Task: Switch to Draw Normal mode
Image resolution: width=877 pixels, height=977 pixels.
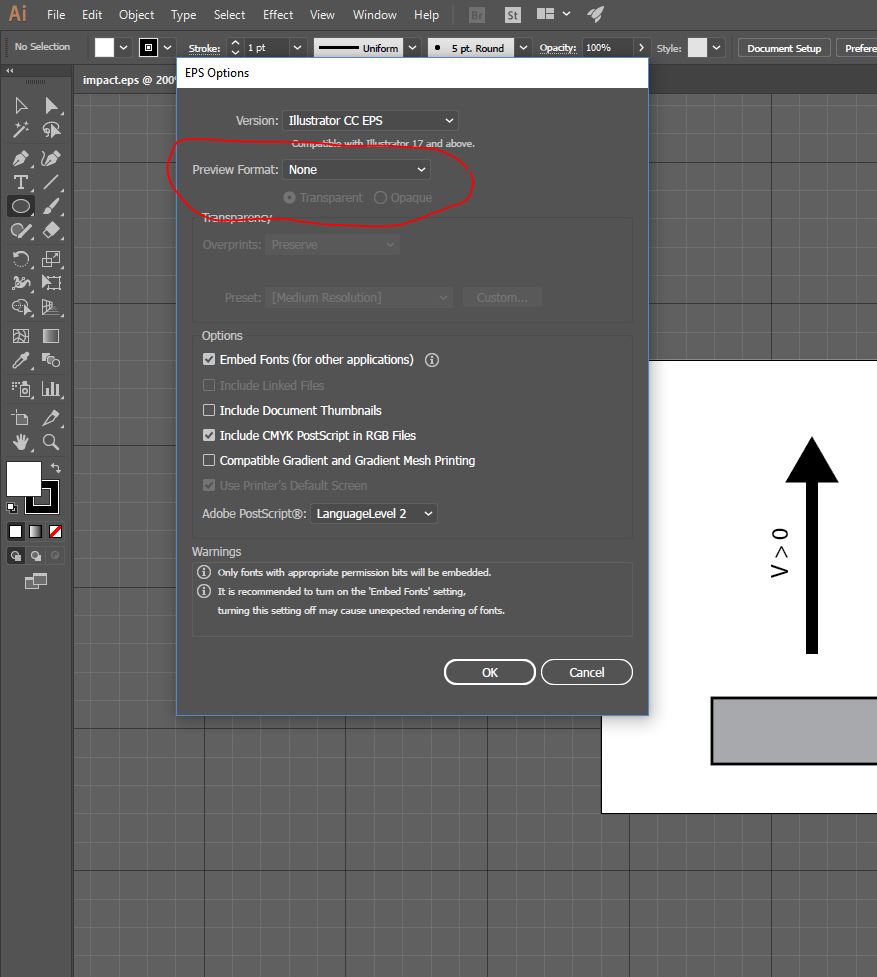Action: tap(16, 556)
